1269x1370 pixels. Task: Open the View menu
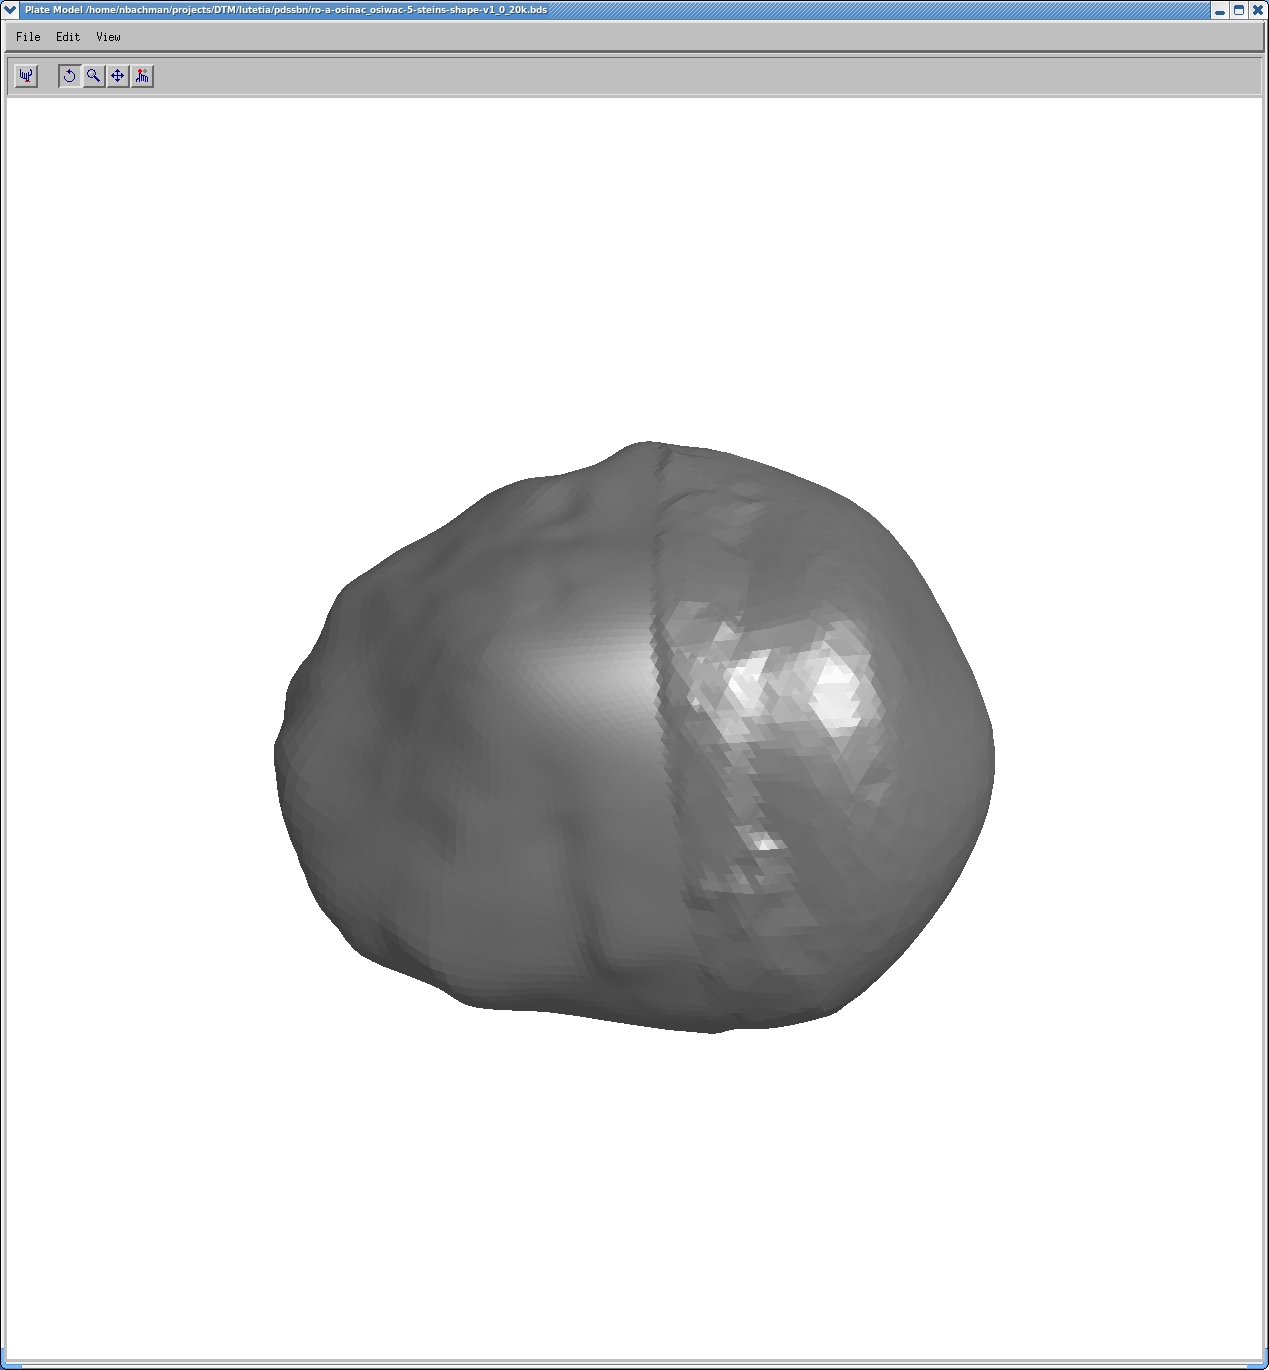pyautogui.click(x=108, y=37)
